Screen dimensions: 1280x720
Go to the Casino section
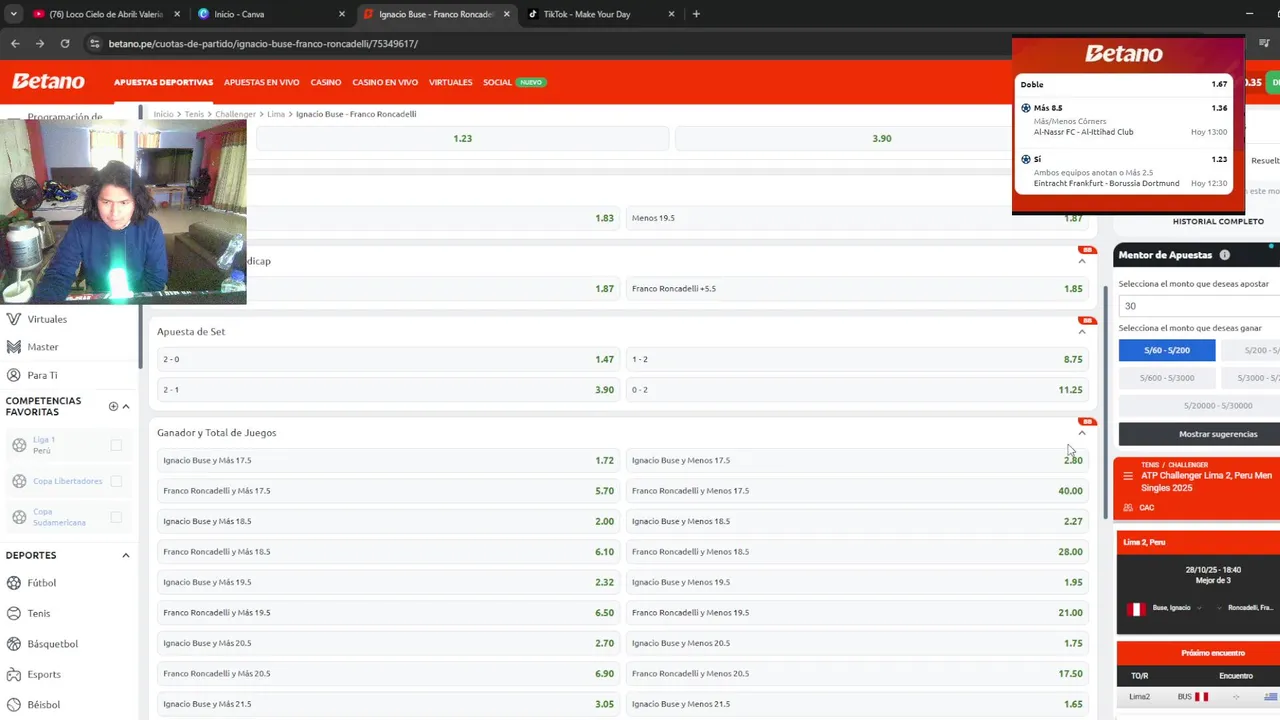(x=326, y=82)
